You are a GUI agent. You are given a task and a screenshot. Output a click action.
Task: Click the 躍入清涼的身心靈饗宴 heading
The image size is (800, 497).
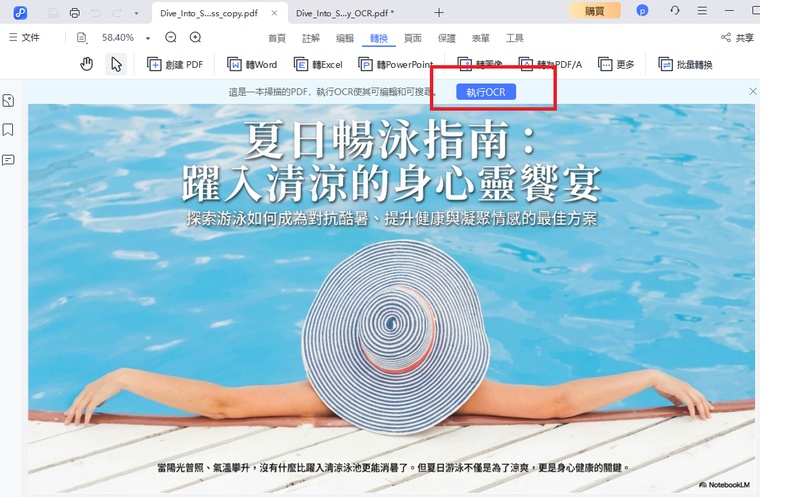pyautogui.click(x=391, y=183)
